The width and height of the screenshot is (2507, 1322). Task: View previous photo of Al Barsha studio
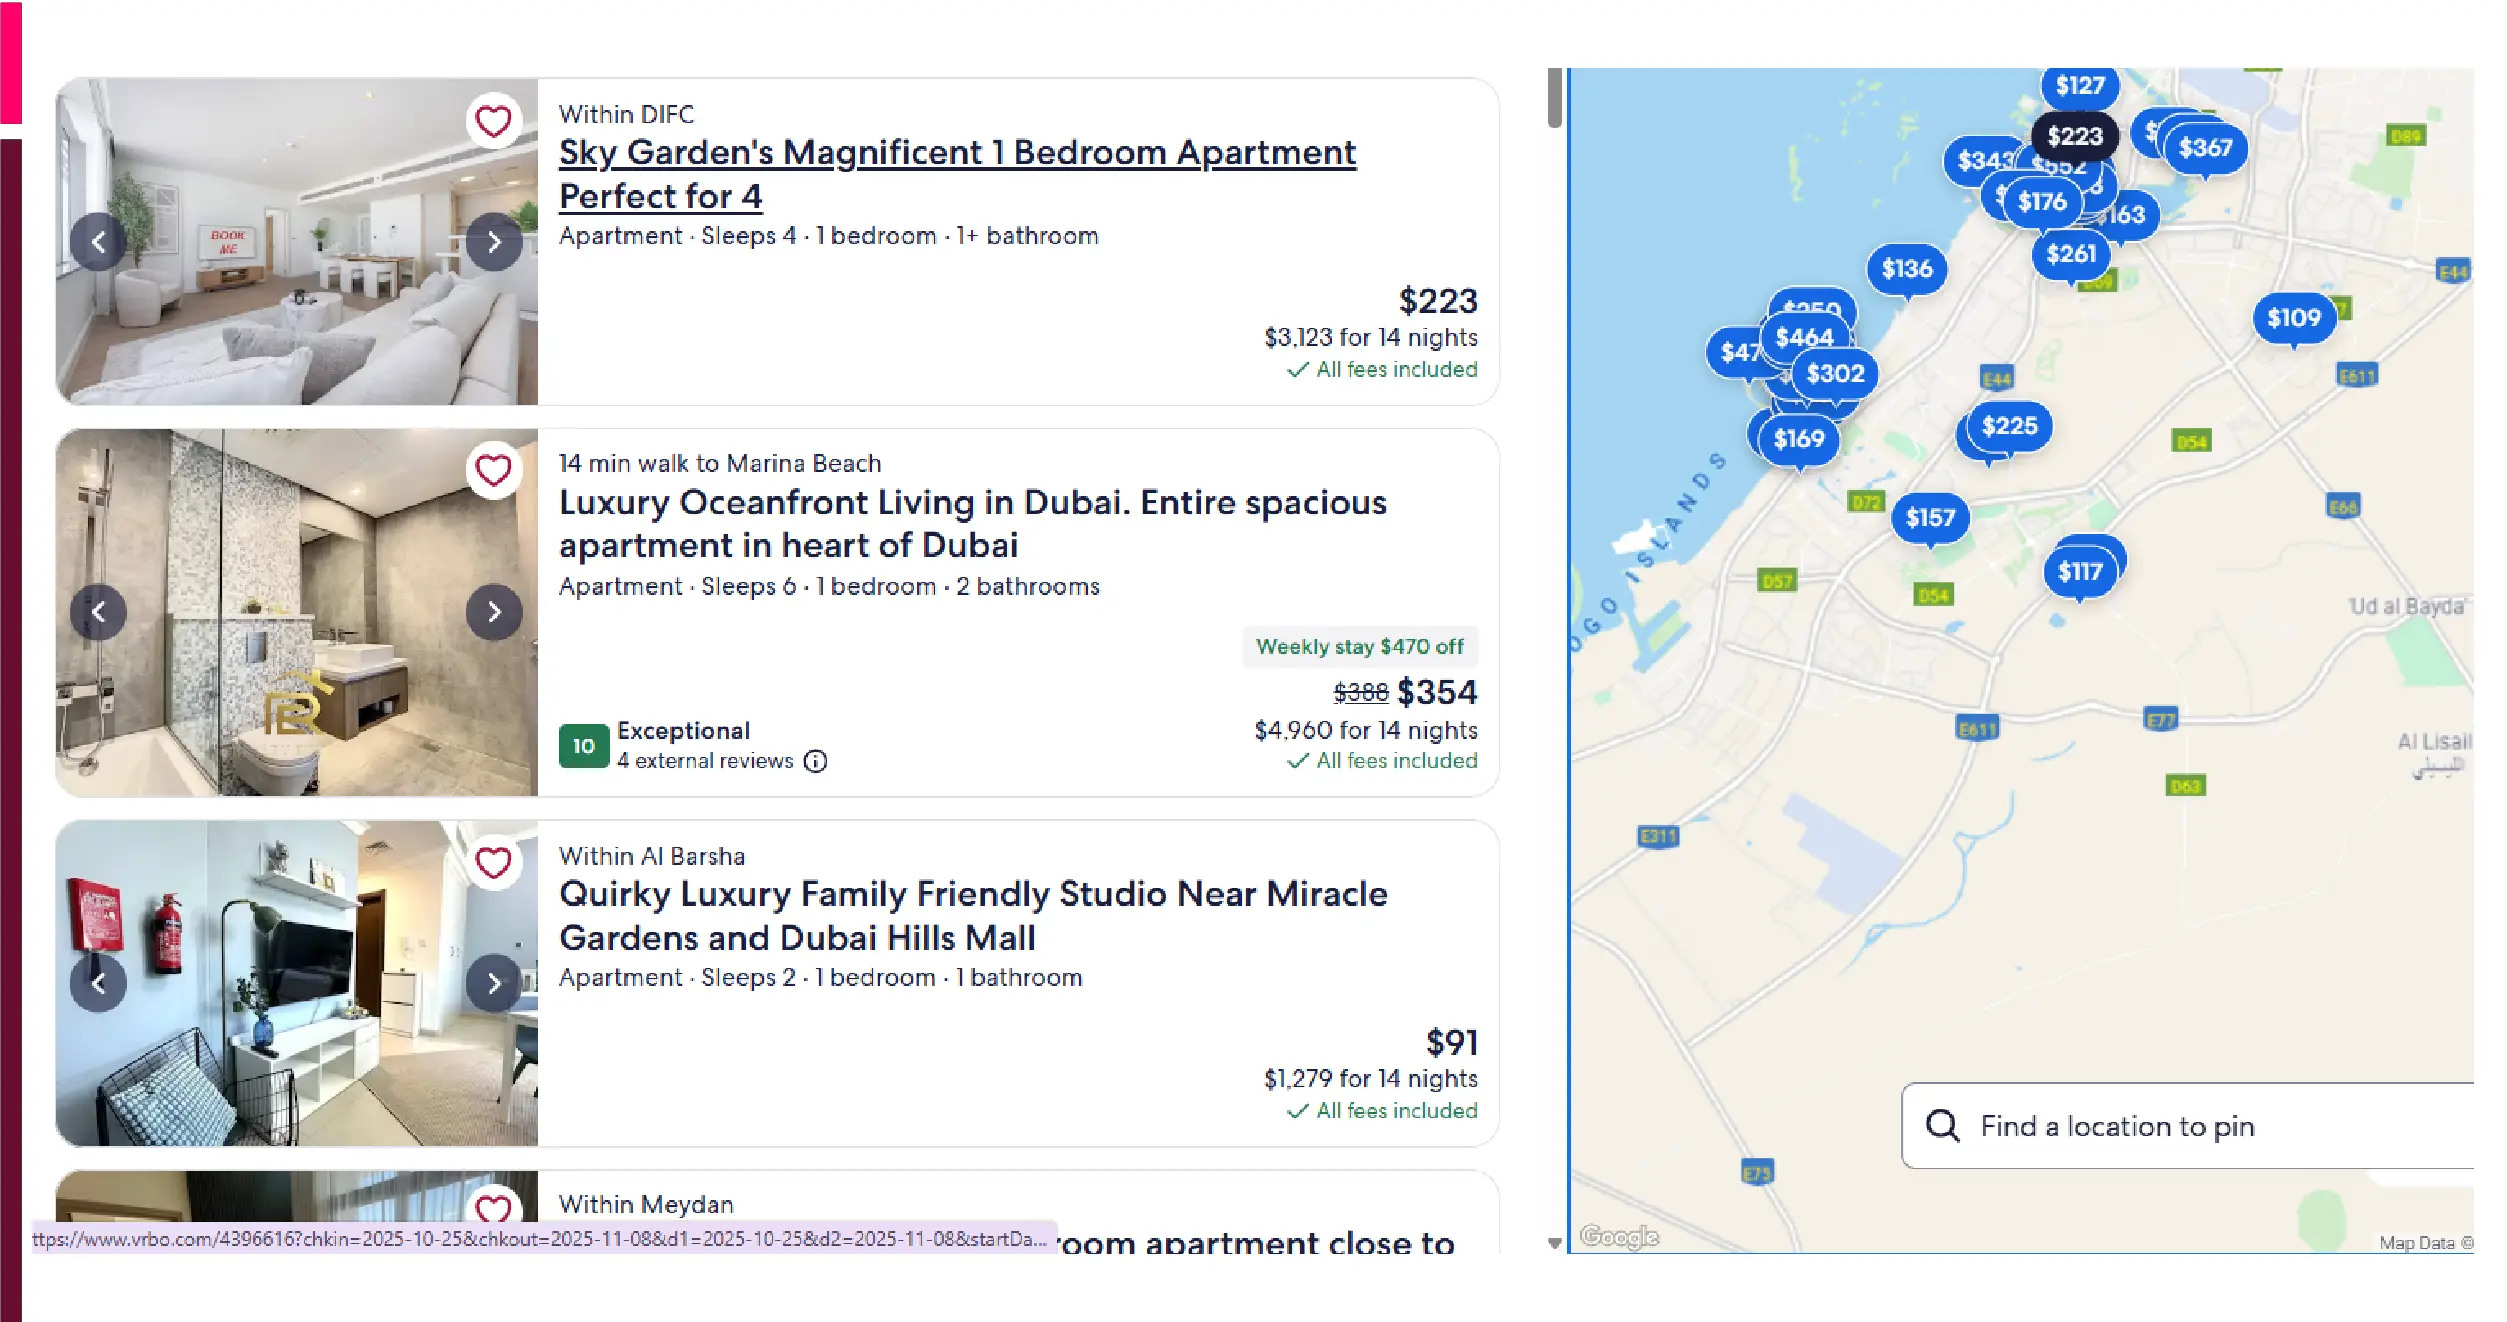pyautogui.click(x=98, y=983)
